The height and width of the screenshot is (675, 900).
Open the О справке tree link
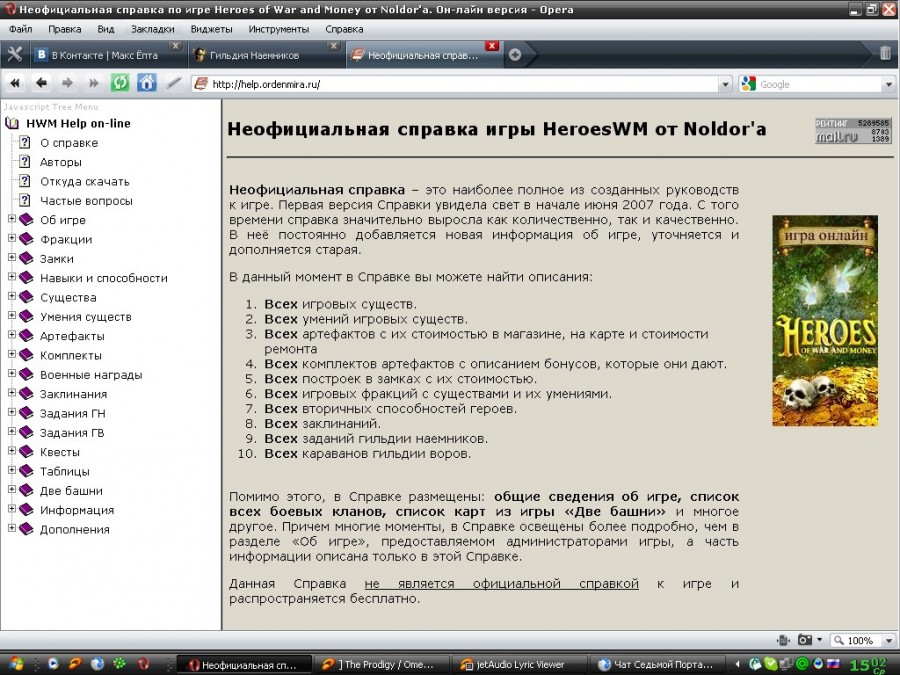(x=69, y=143)
